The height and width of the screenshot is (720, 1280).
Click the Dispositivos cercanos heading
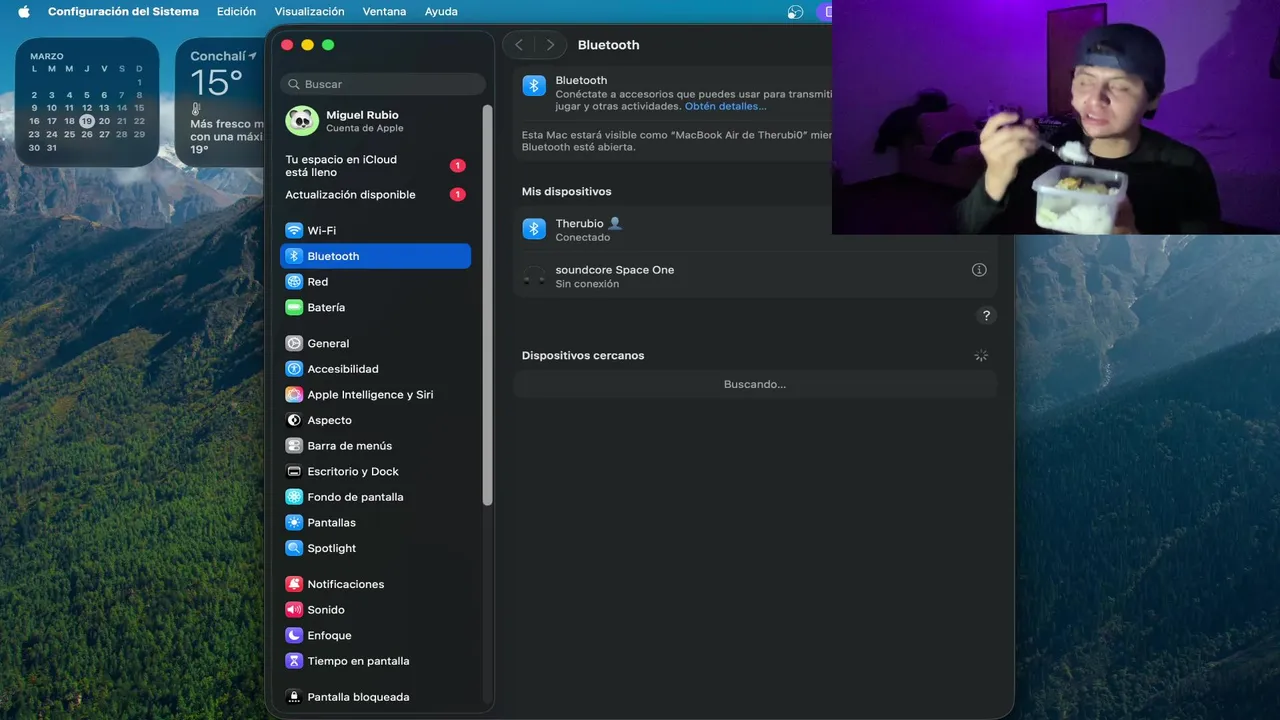tap(583, 355)
